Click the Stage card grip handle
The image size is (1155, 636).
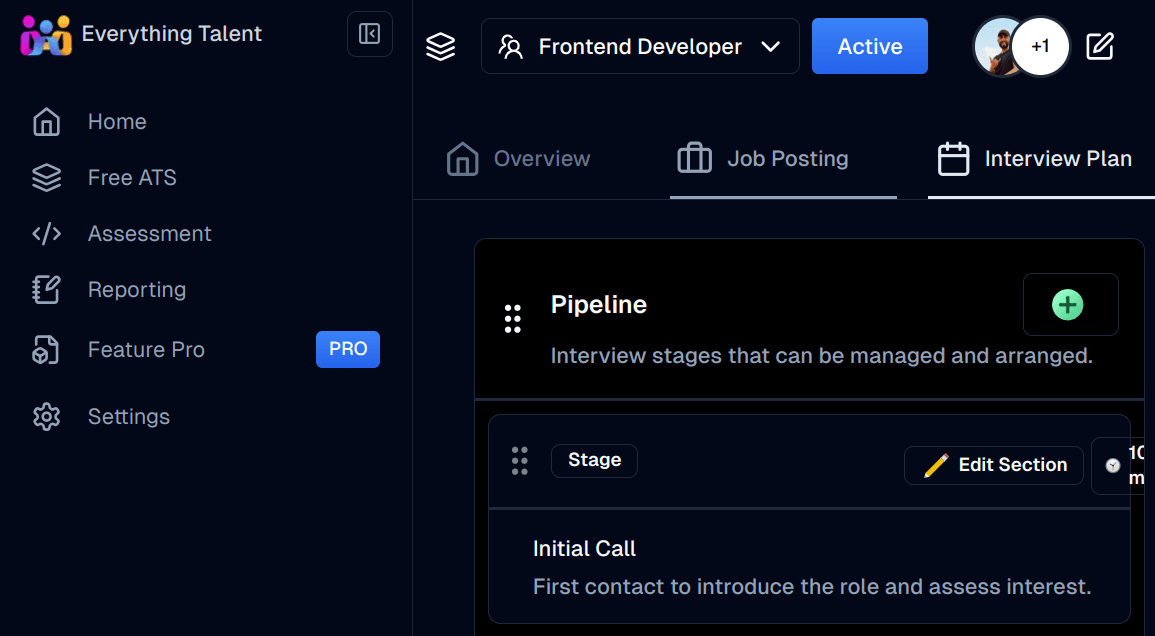click(519, 461)
